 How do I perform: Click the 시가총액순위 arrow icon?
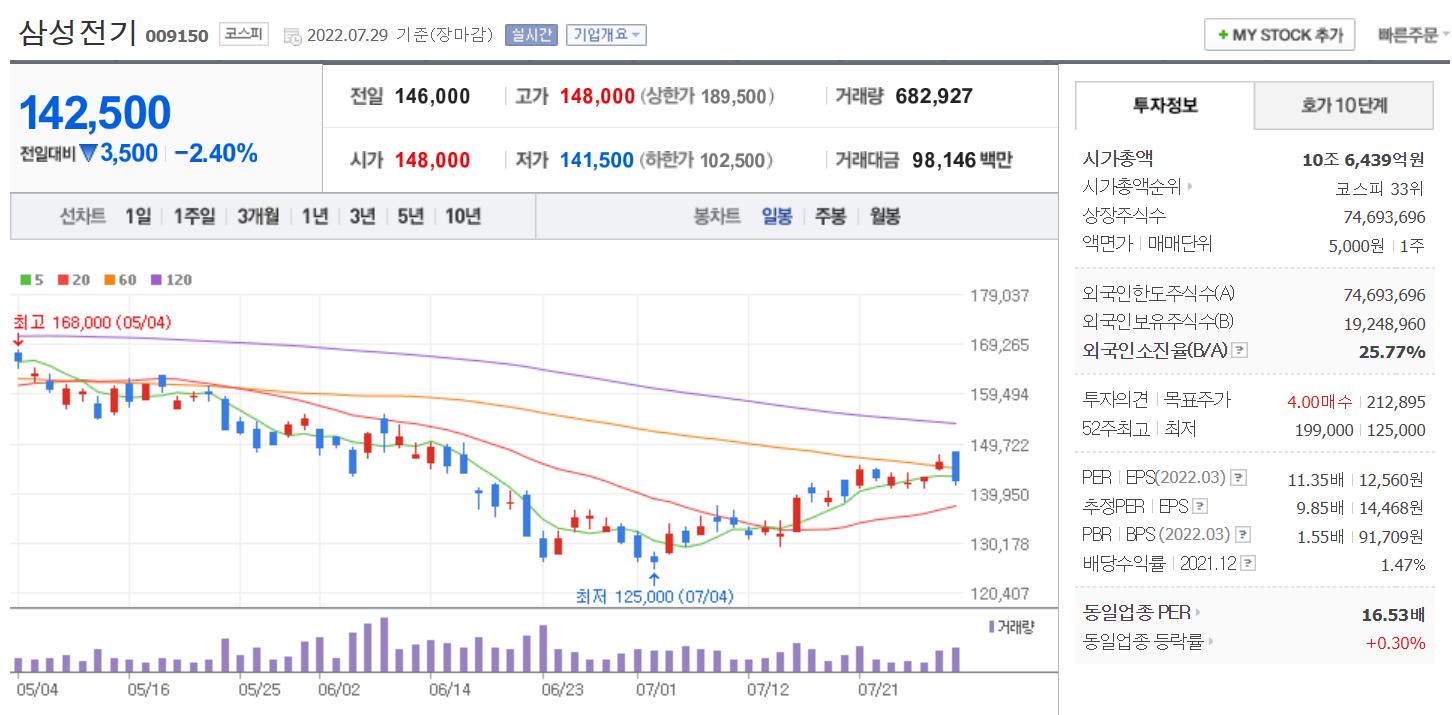(x=1190, y=187)
